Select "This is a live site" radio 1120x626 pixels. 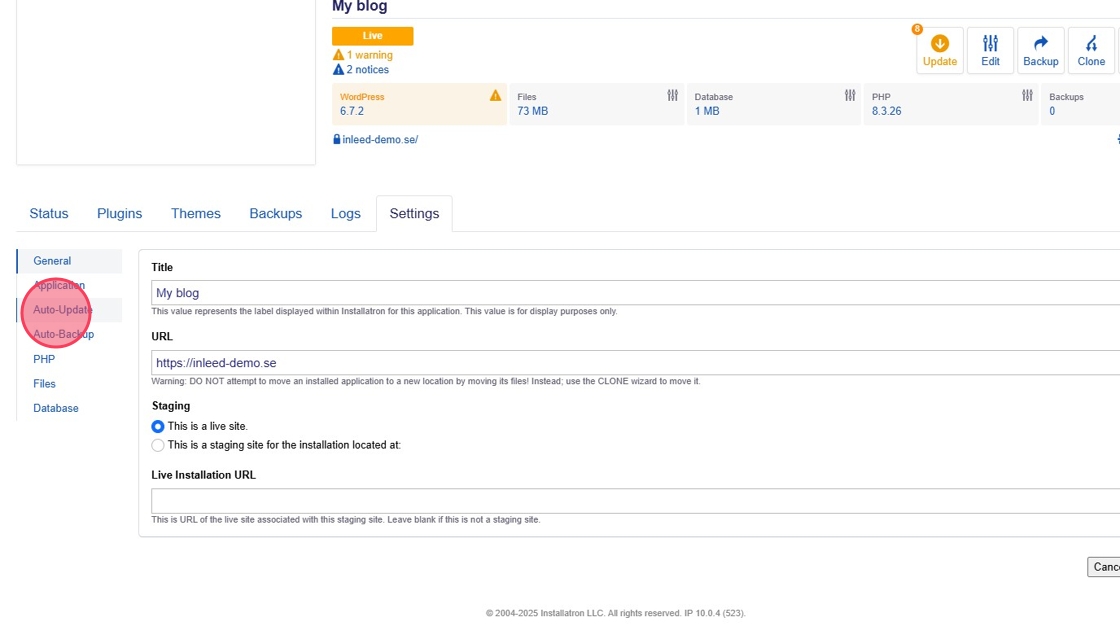click(x=158, y=427)
